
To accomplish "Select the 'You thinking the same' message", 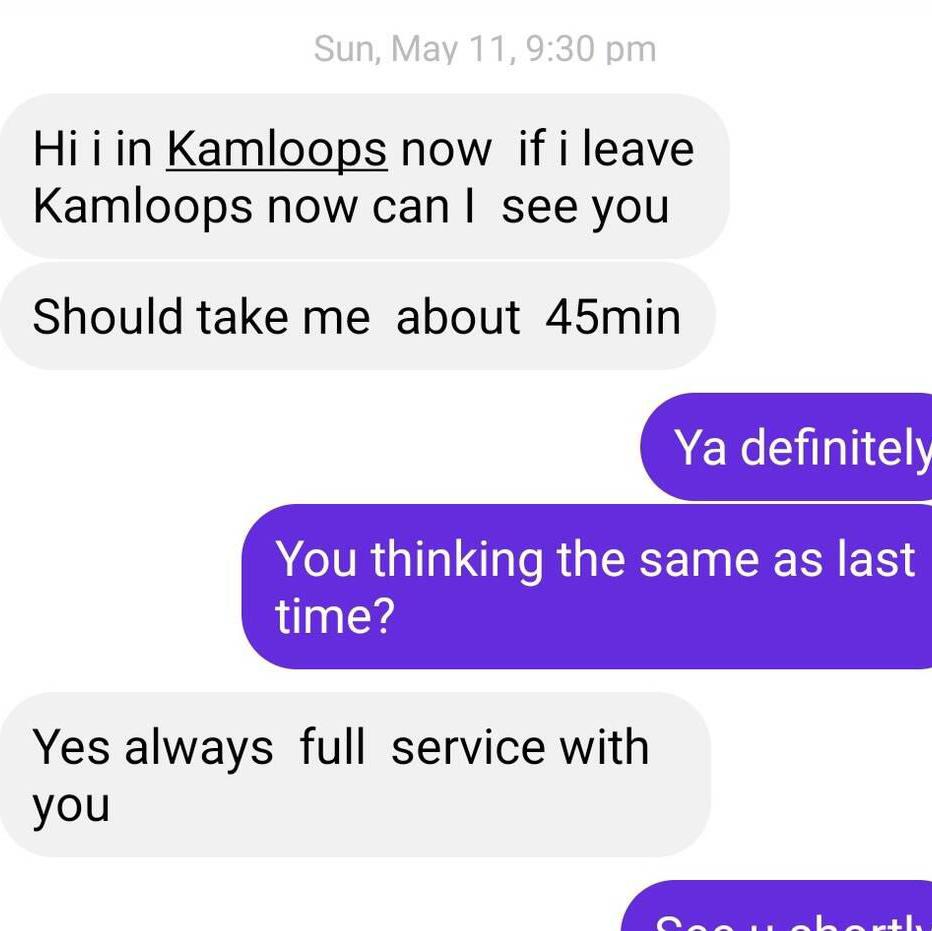I will (587, 586).
